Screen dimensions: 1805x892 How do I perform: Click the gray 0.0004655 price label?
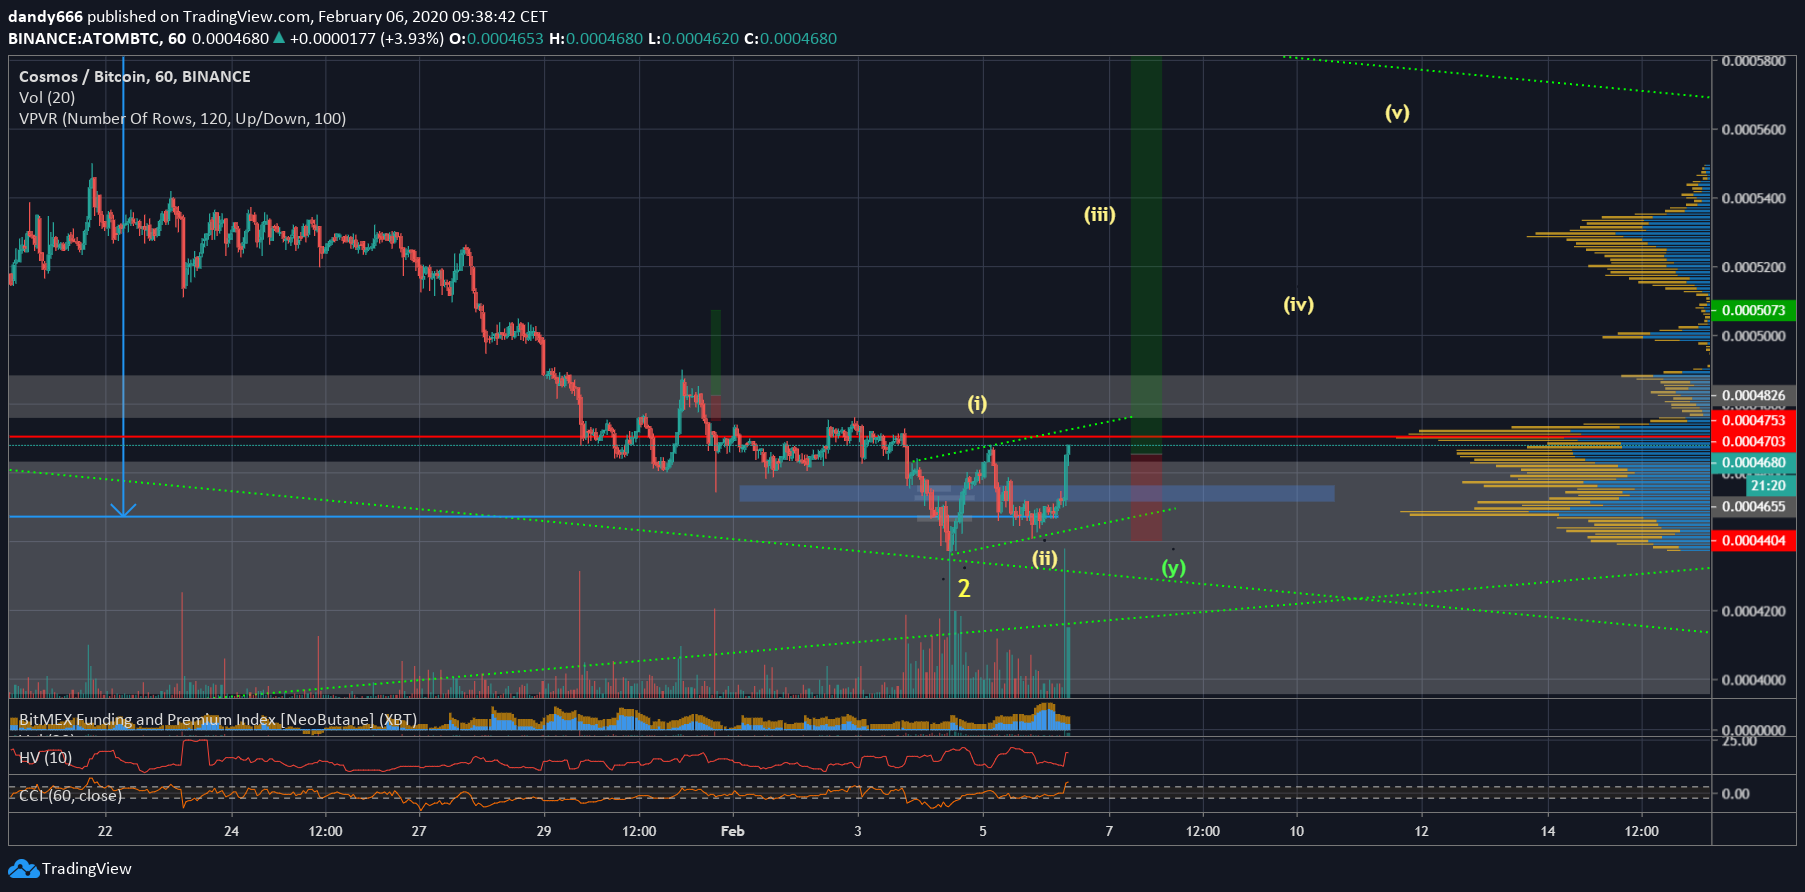pyautogui.click(x=1753, y=506)
